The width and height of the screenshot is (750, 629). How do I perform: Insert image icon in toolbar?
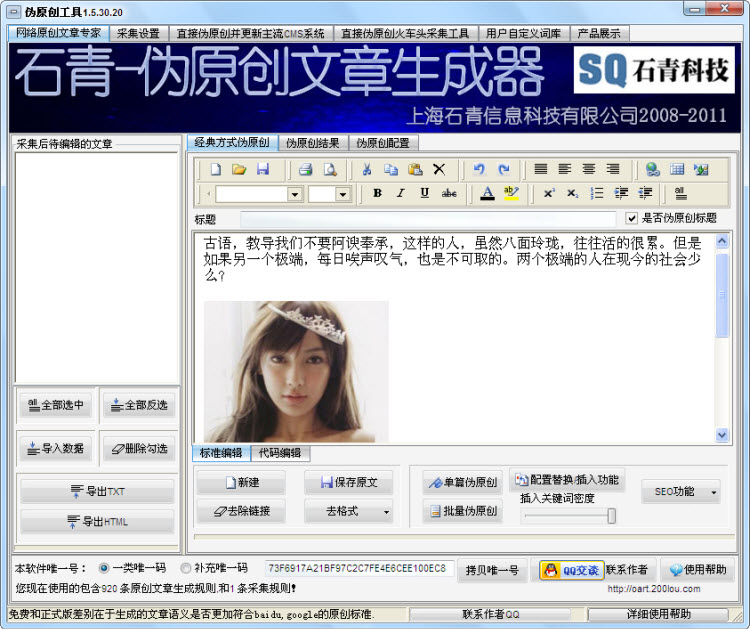701,169
